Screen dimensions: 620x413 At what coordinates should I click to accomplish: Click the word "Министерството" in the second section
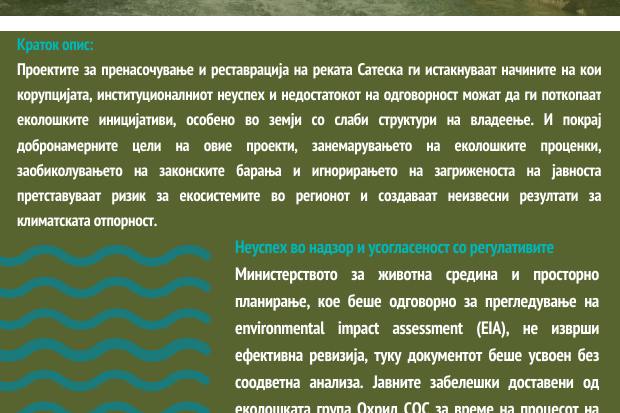click(289, 274)
